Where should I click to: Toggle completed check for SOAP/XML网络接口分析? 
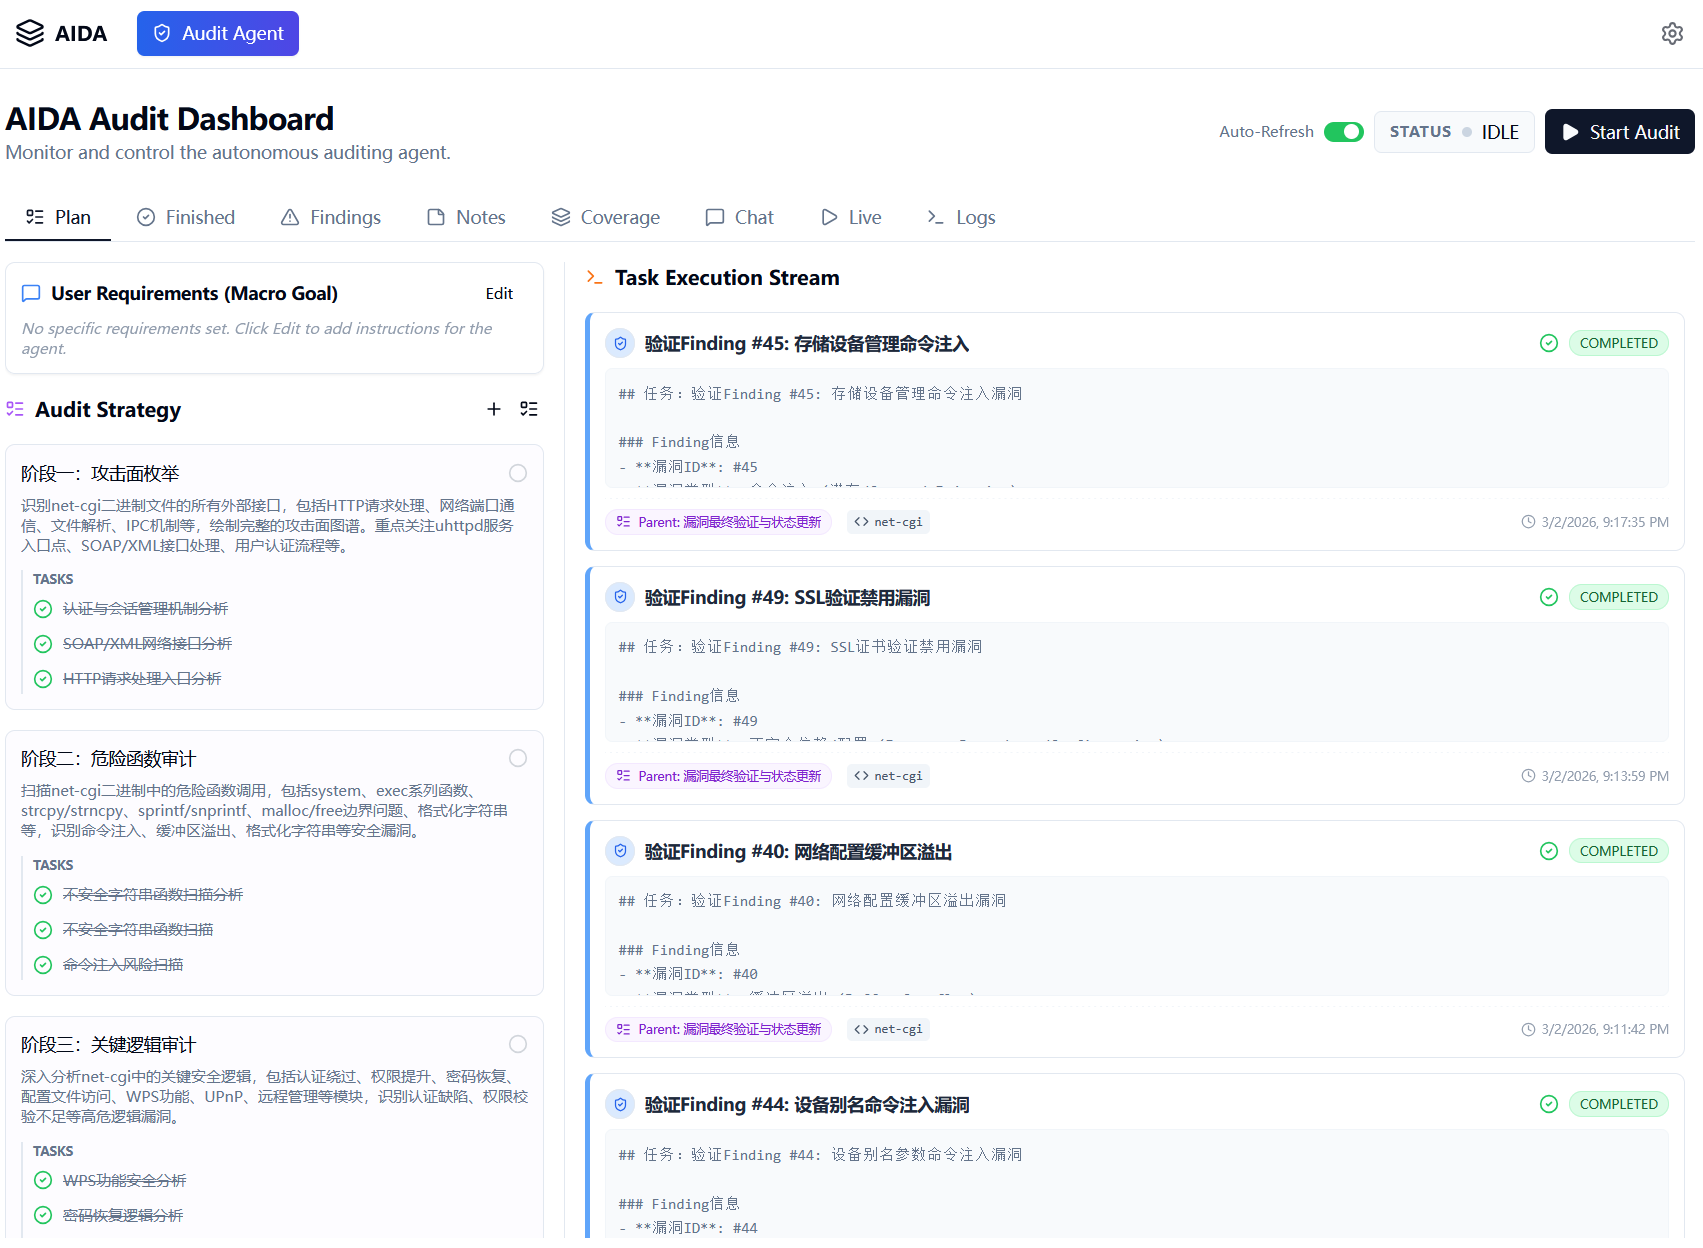pos(43,644)
